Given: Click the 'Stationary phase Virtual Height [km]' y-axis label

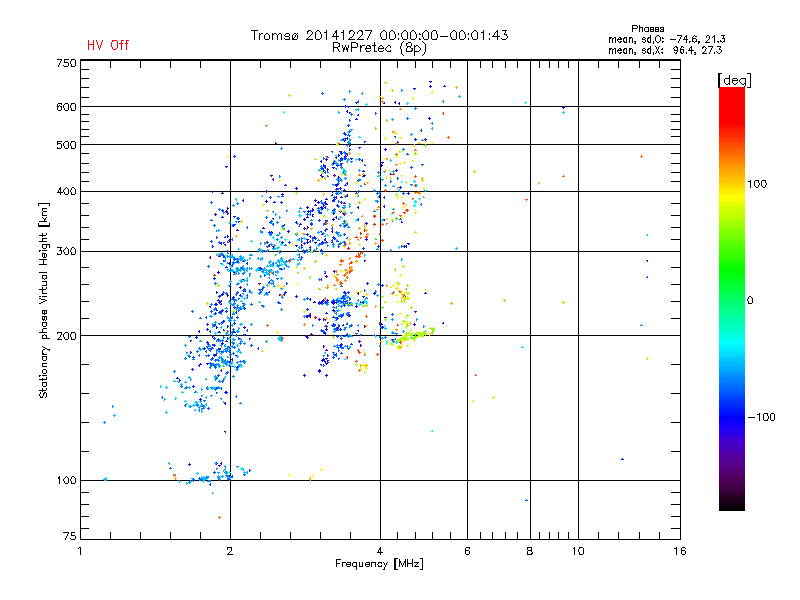Looking at the screenshot, I should pos(44,300).
